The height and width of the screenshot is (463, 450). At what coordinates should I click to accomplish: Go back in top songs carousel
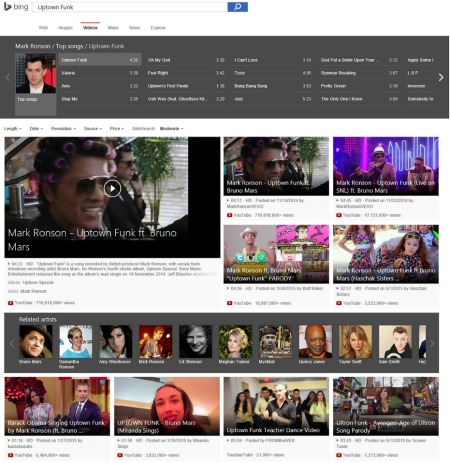coord(8,78)
